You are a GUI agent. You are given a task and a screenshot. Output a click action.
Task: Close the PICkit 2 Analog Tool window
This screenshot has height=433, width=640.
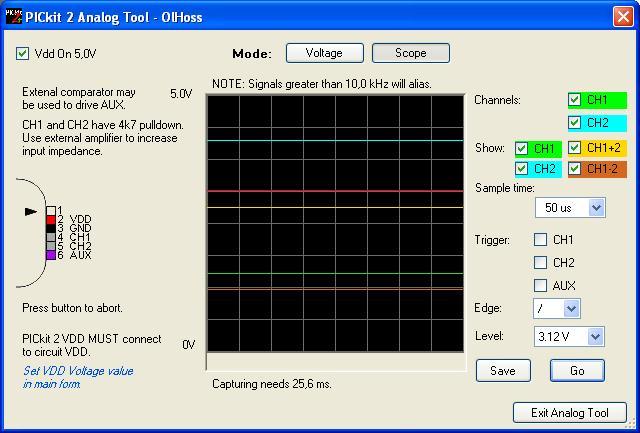pos(623,17)
